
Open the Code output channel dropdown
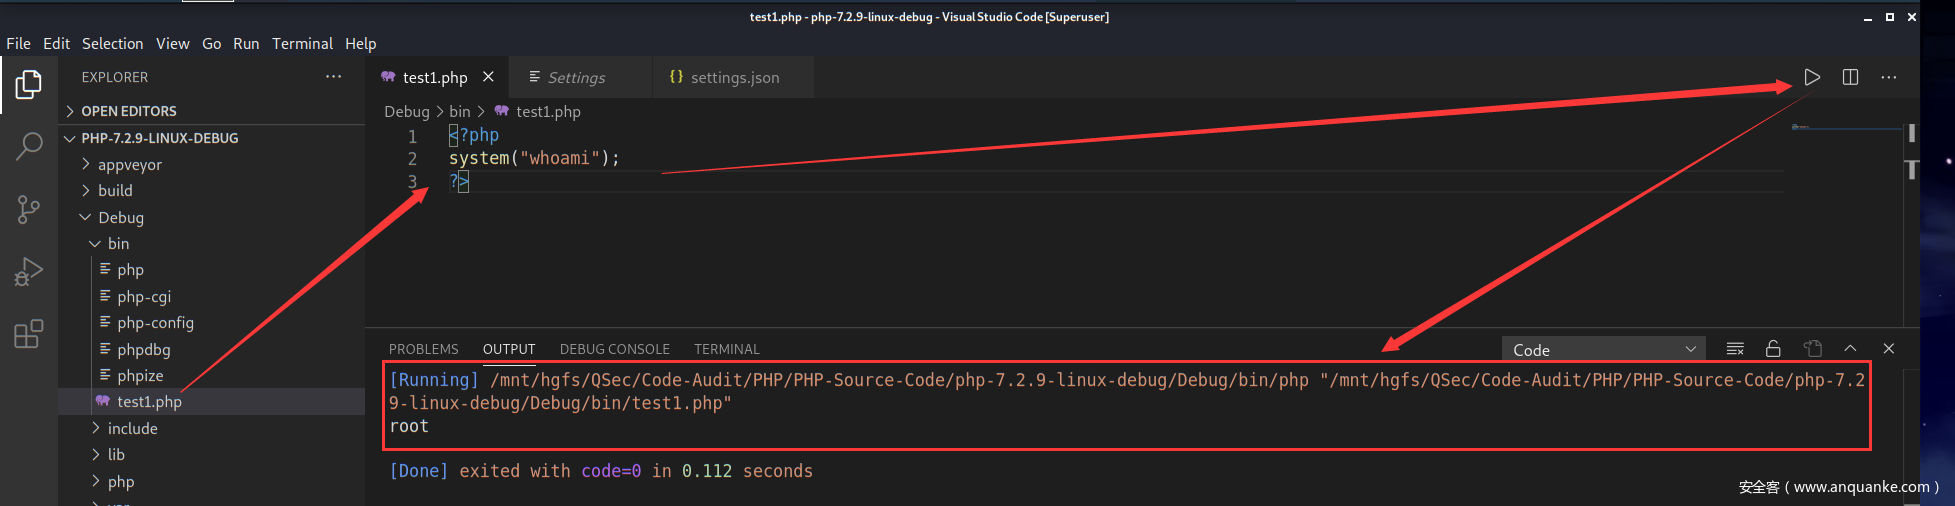click(x=1604, y=349)
